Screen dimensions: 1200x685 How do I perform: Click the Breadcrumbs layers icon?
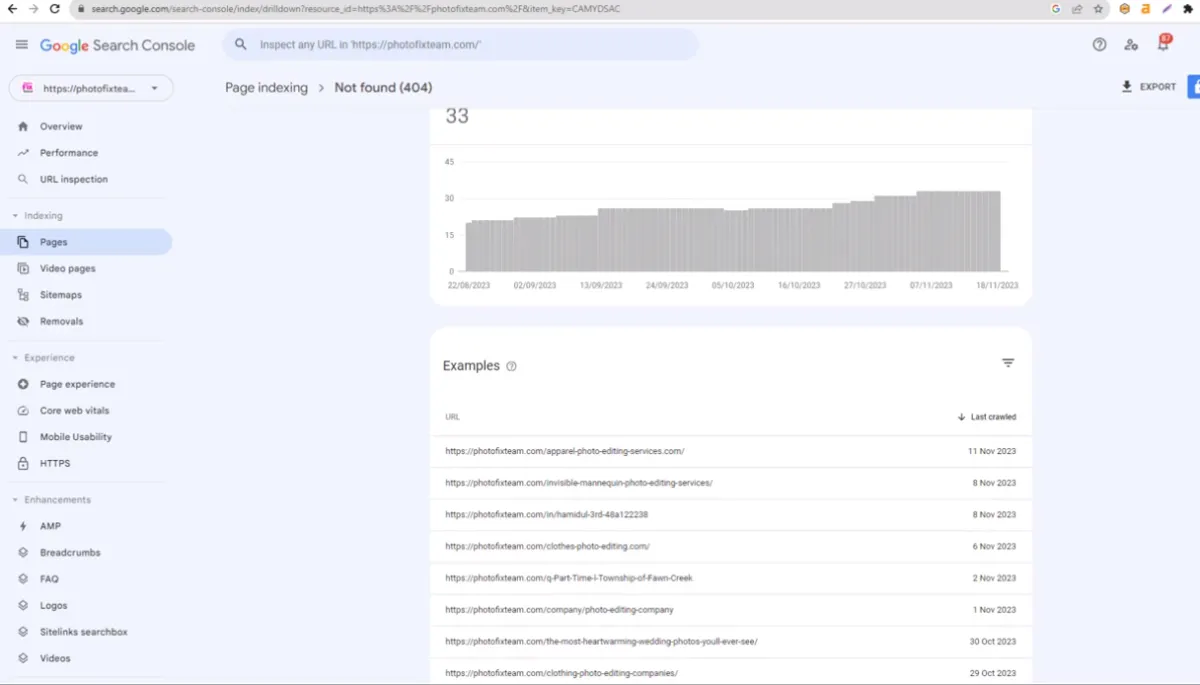[x=23, y=553]
